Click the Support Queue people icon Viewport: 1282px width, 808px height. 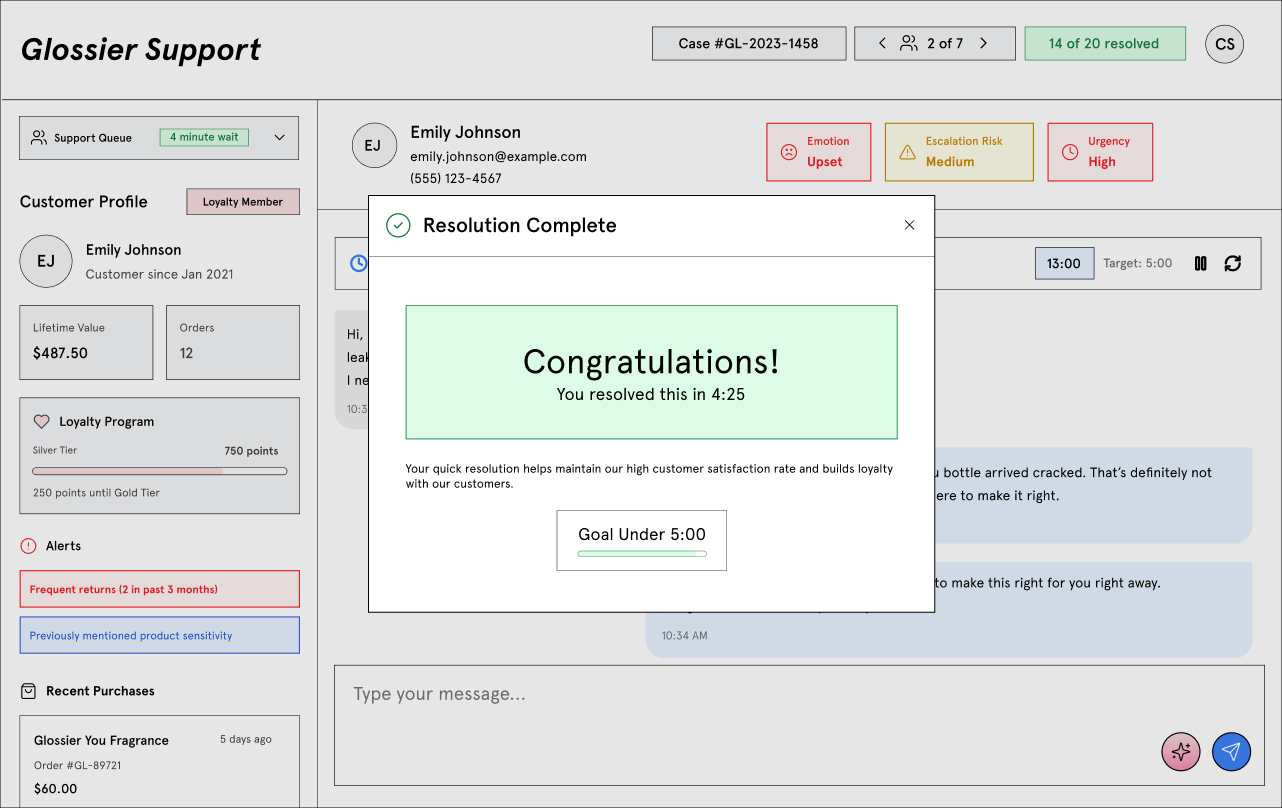coord(39,138)
